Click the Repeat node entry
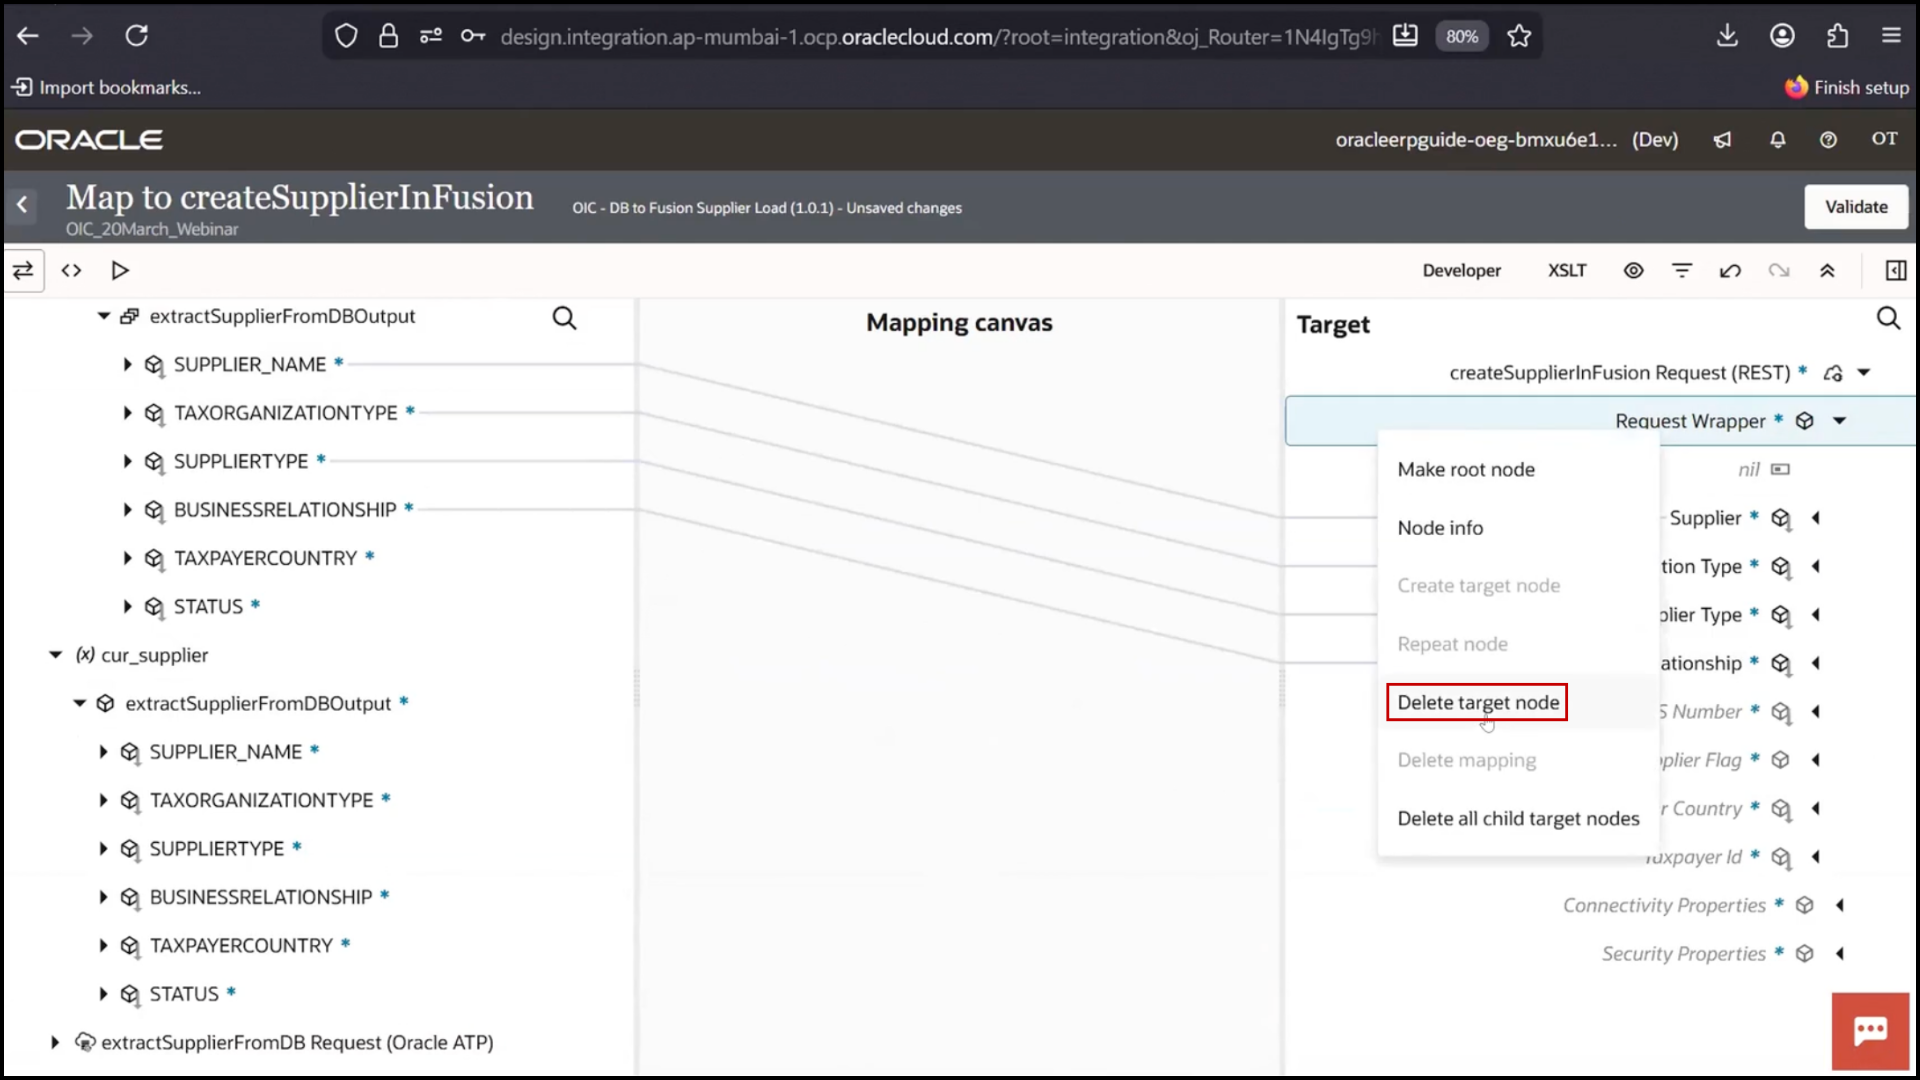This screenshot has height=1080, width=1920. pos(1452,645)
